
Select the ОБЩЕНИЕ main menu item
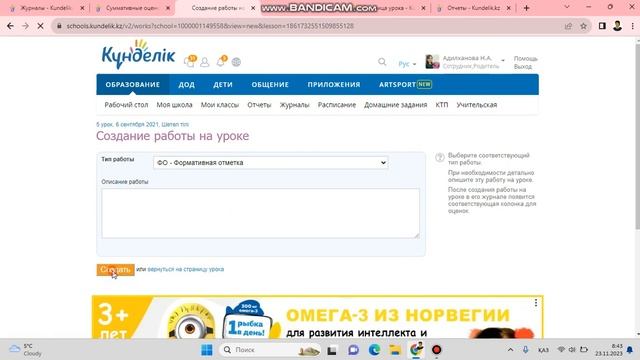tap(270, 84)
